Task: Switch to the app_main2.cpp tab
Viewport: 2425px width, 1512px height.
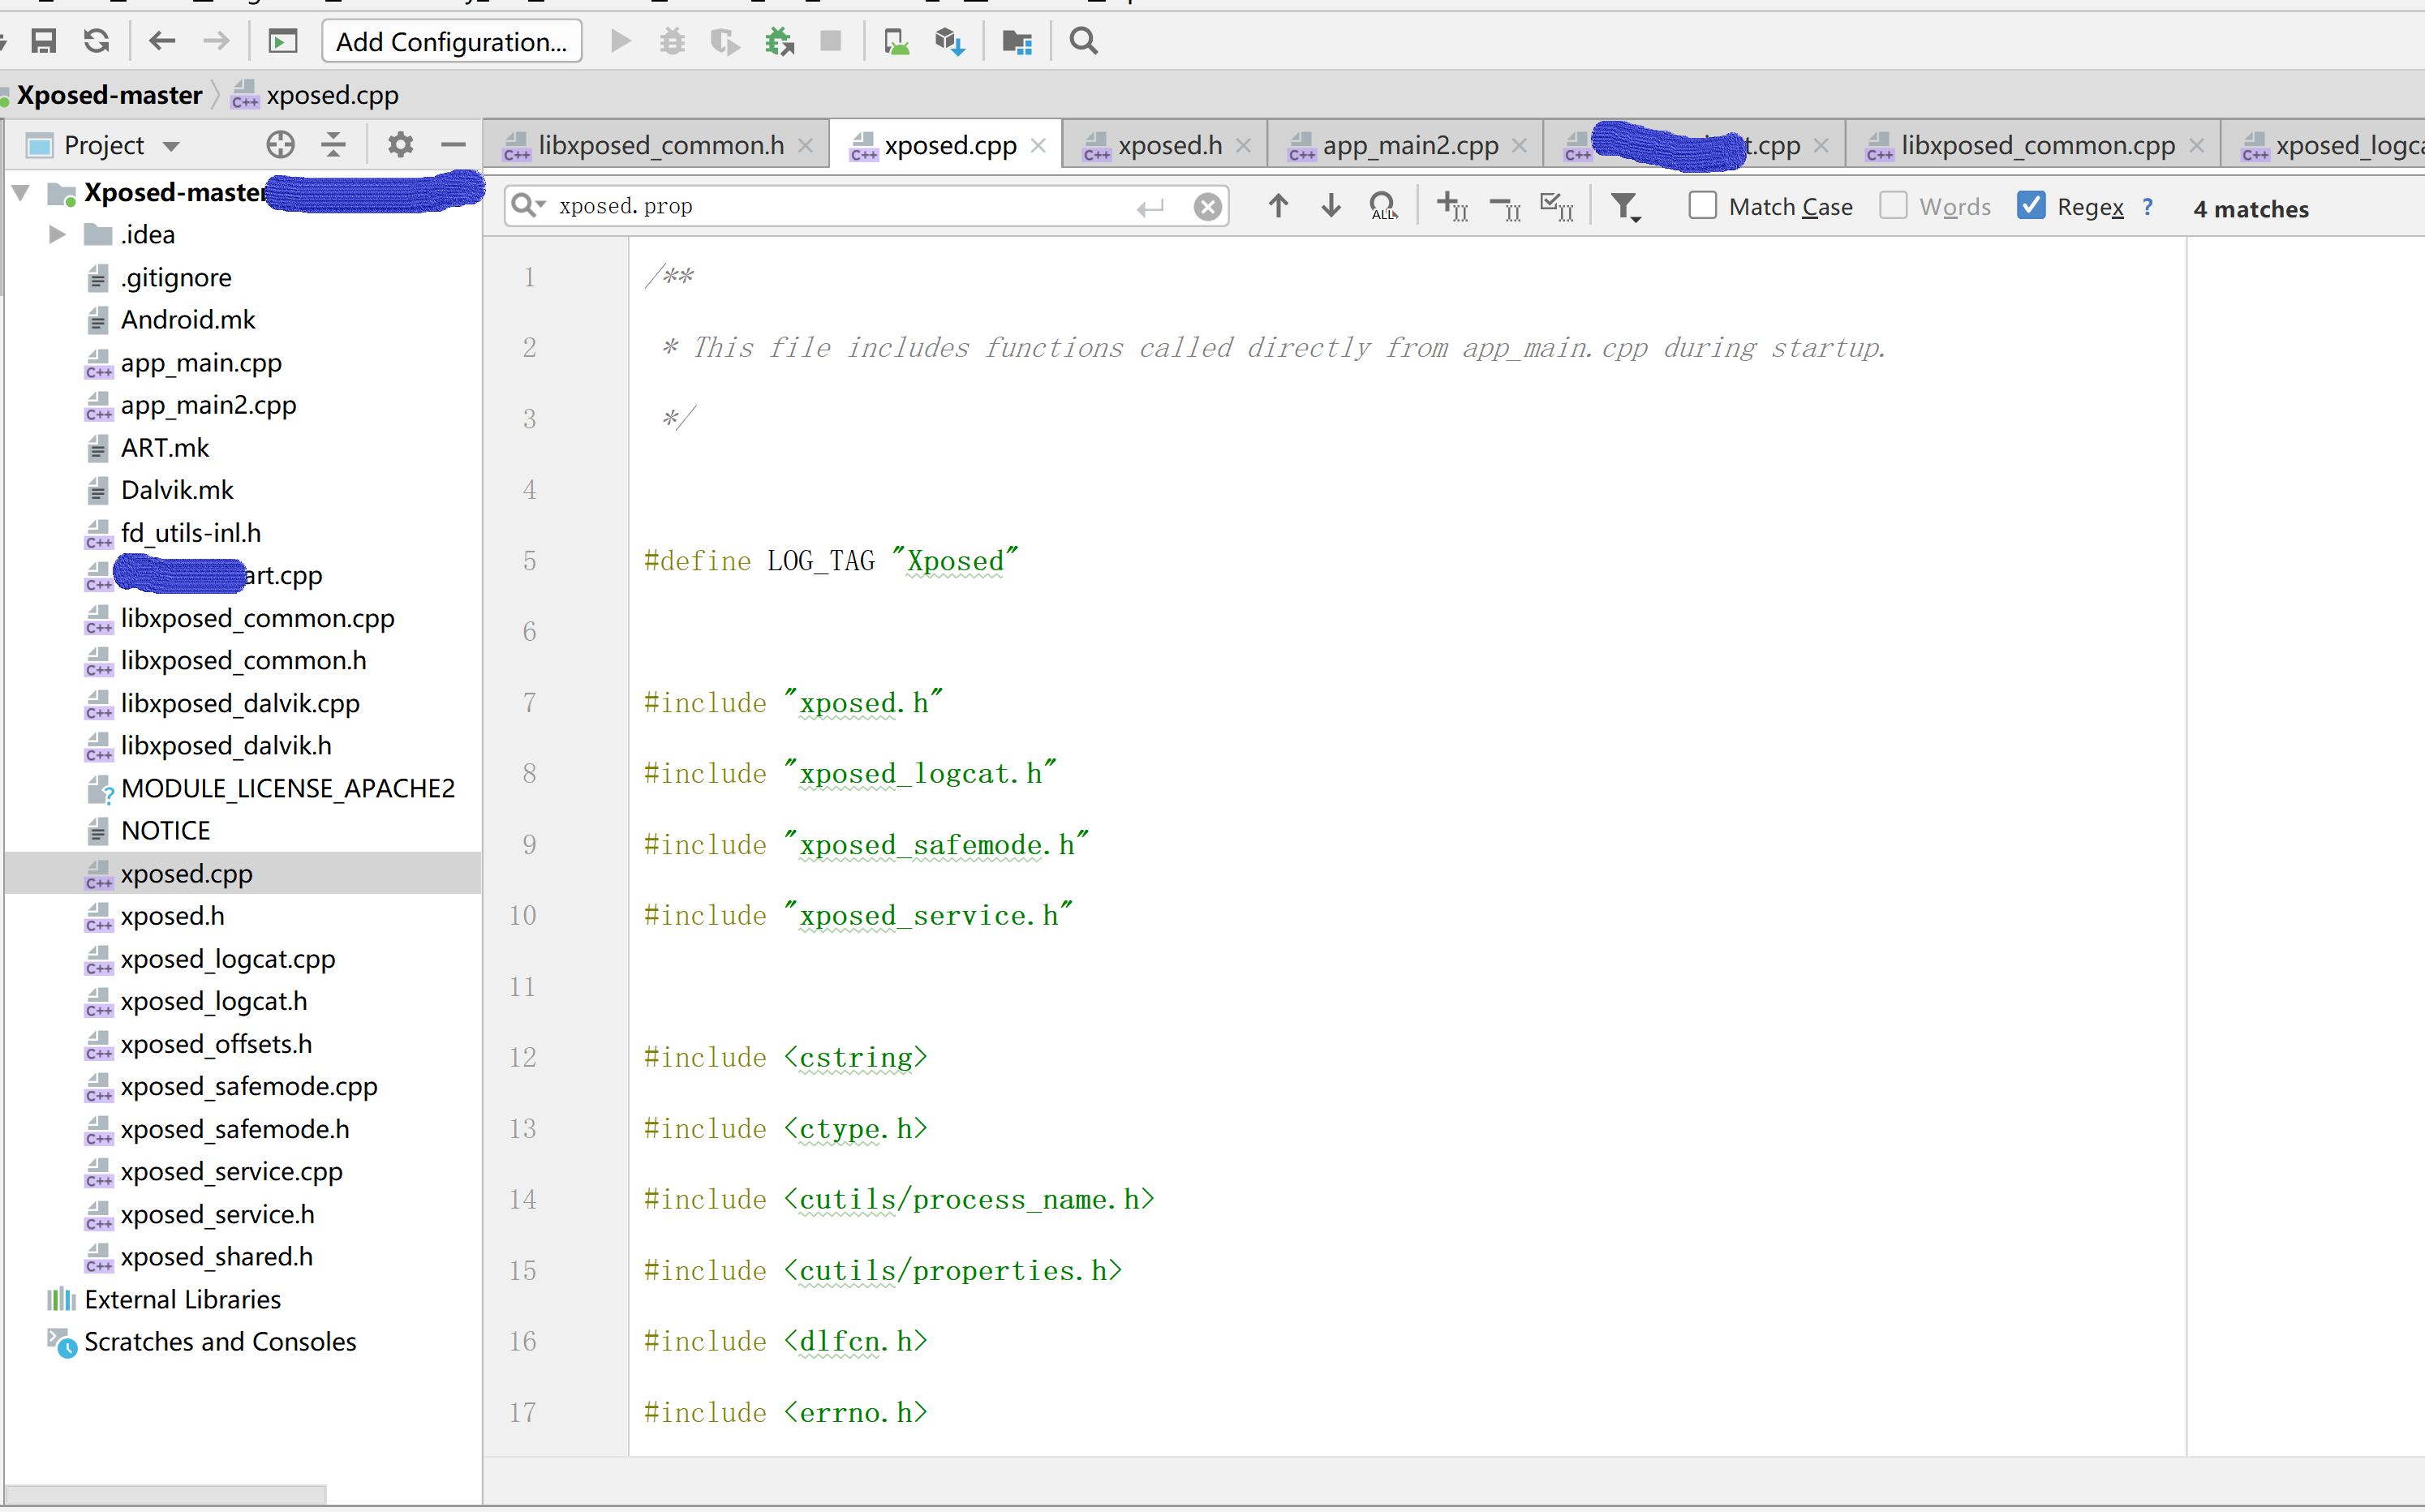Action: tap(1409, 146)
